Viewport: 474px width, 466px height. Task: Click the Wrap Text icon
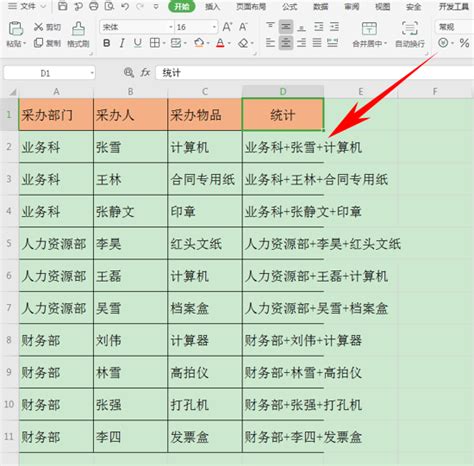click(410, 29)
